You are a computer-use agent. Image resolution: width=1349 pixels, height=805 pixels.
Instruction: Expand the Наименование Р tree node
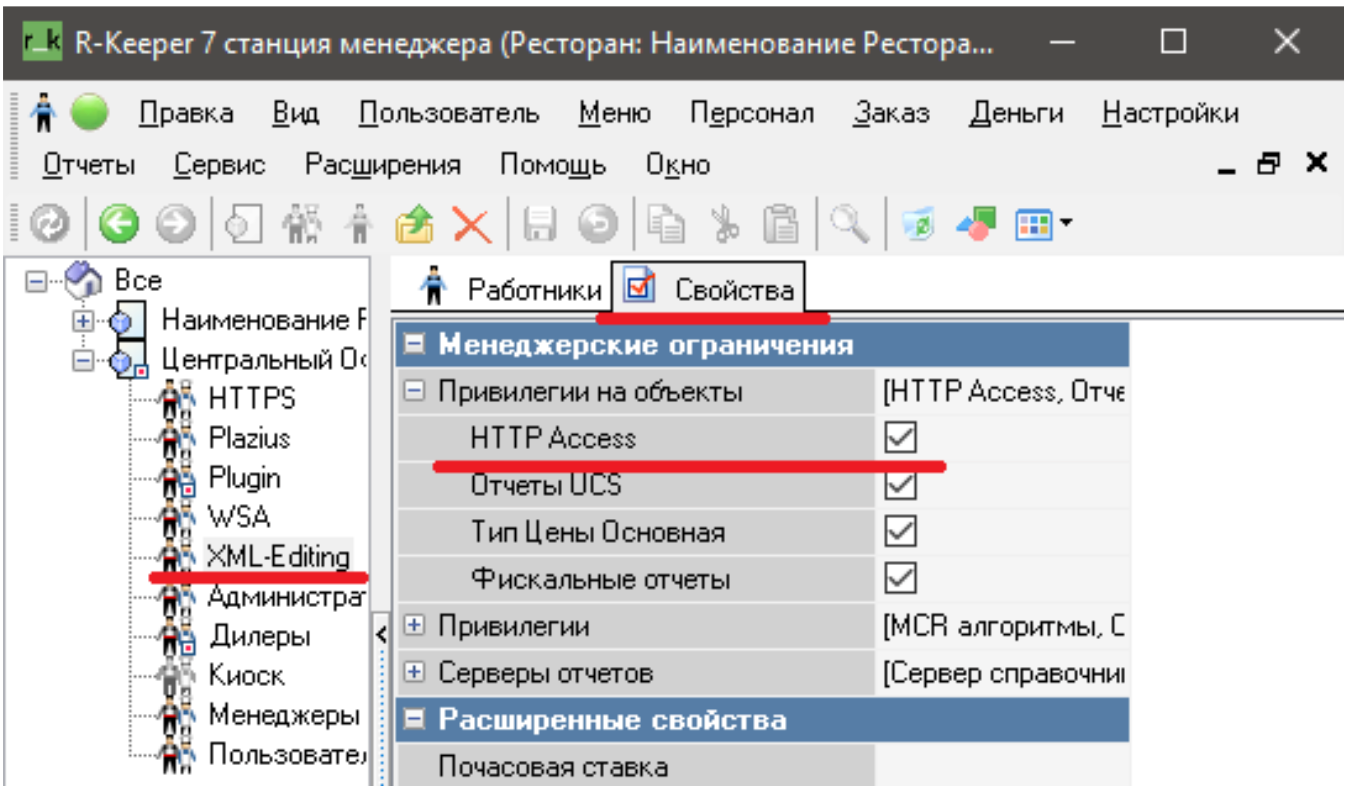85,322
